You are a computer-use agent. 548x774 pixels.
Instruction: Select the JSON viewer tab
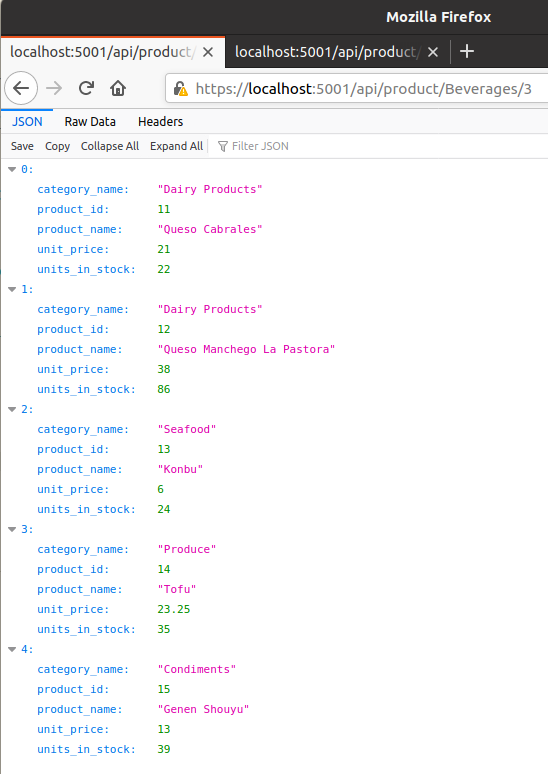tap(27, 121)
